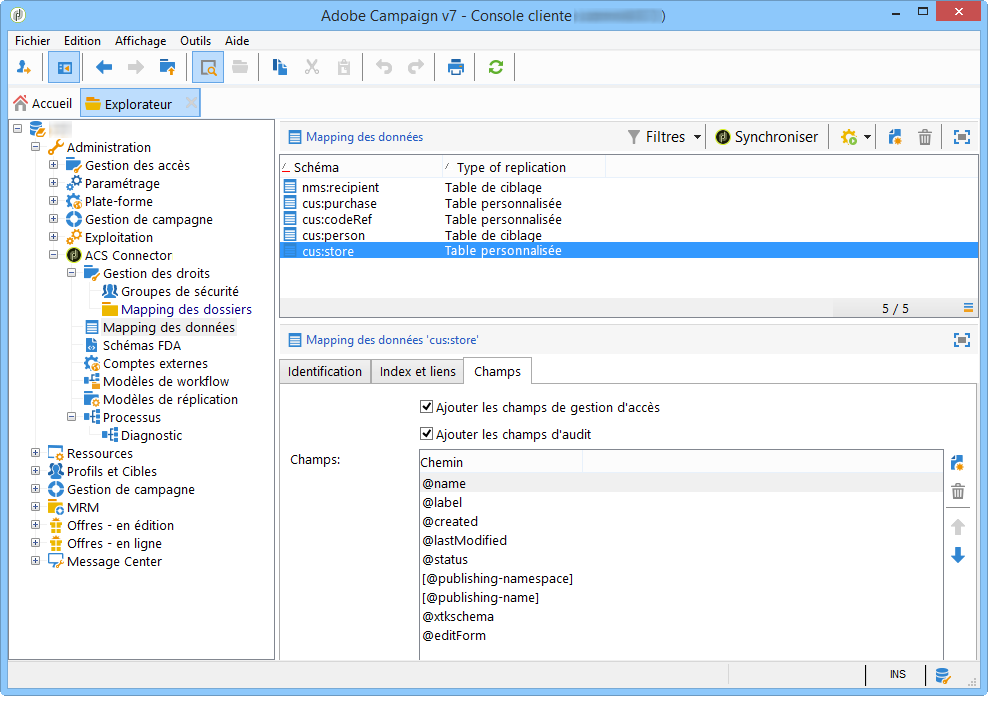Screen dimensions: 1003x707
Task: Click the blue move field down arrow
Action: pos(958,555)
